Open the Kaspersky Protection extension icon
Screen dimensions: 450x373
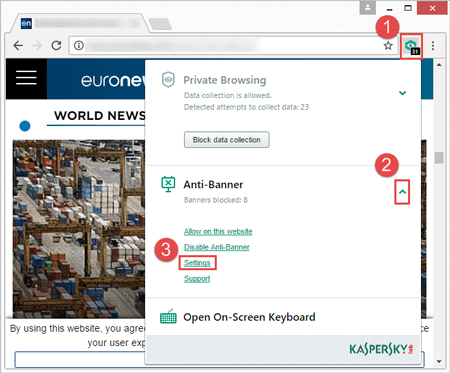tap(411, 46)
